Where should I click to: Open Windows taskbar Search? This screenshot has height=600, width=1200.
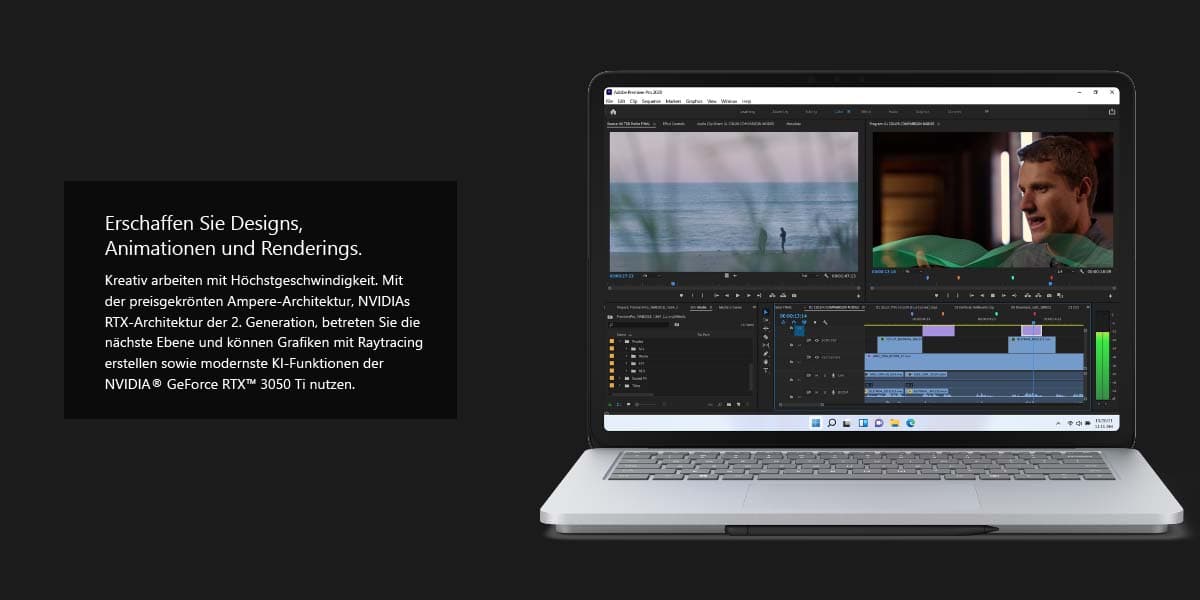(832, 423)
